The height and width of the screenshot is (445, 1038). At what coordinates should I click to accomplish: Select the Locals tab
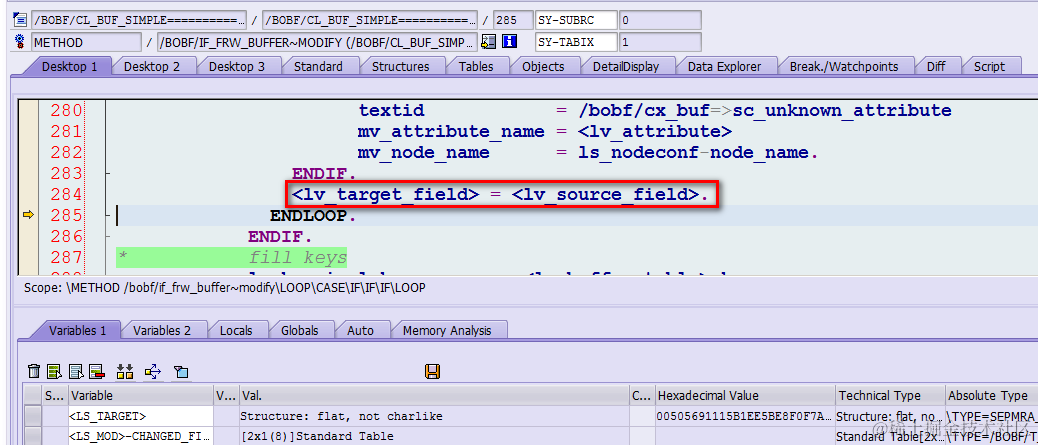tap(236, 330)
